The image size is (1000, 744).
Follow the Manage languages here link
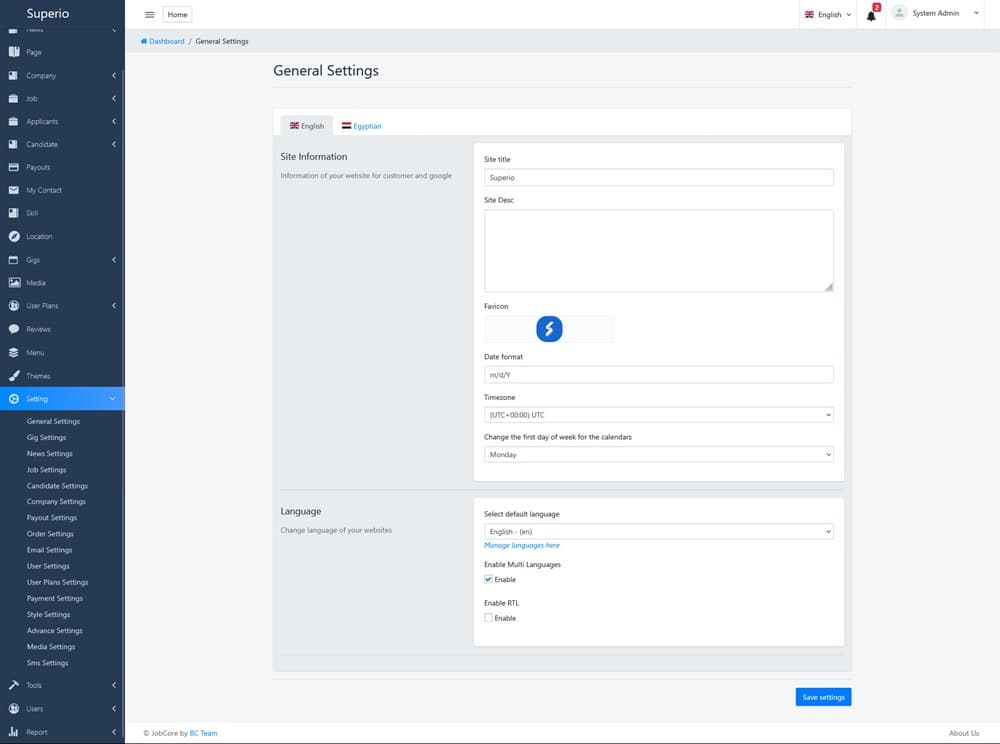tap(522, 546)
